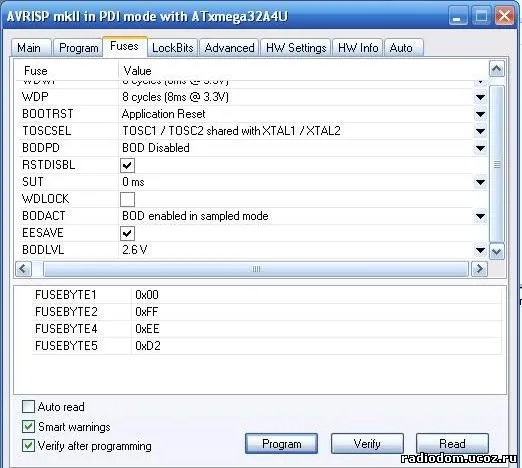Select the BOOTRST fuse name
Image resolution: width=522 pixels, height=468 pixels.
click(x=47, y=114)
